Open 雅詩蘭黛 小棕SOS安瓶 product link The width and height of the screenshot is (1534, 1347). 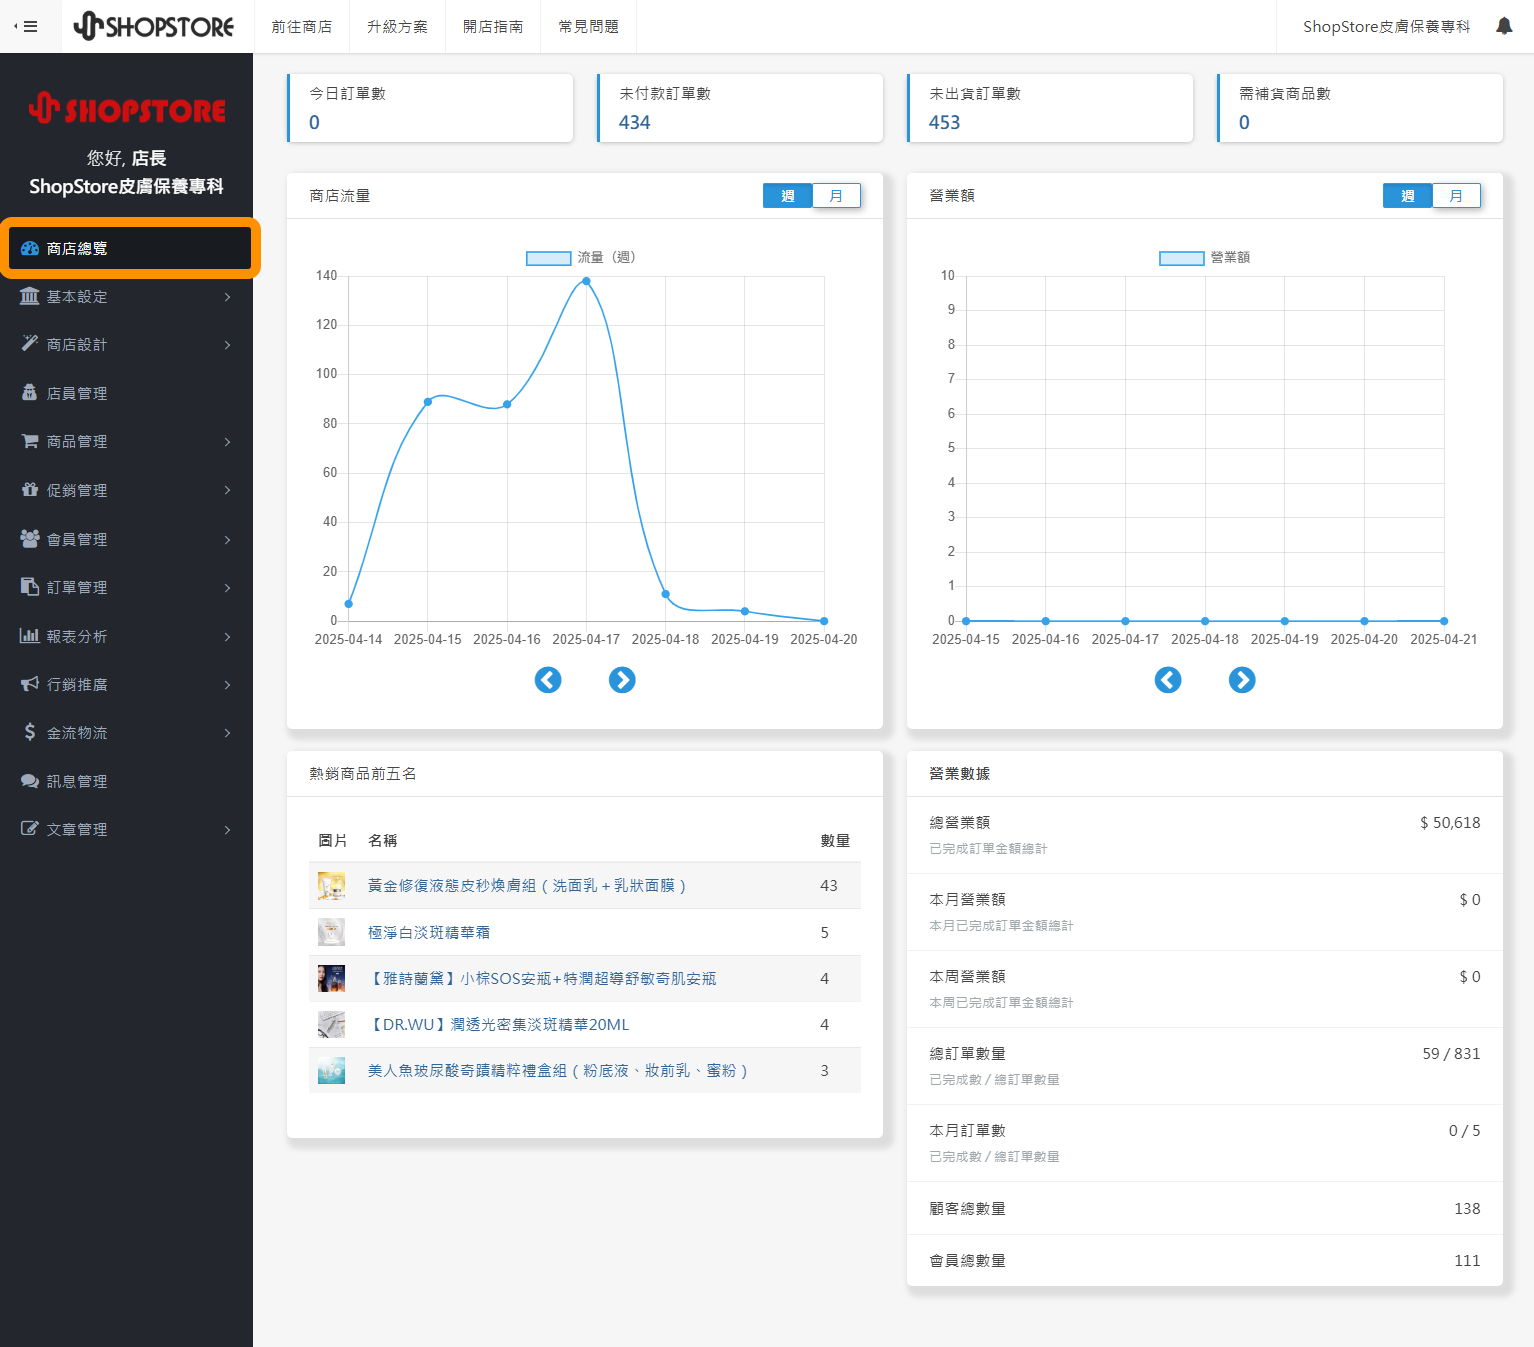(542, 978)
